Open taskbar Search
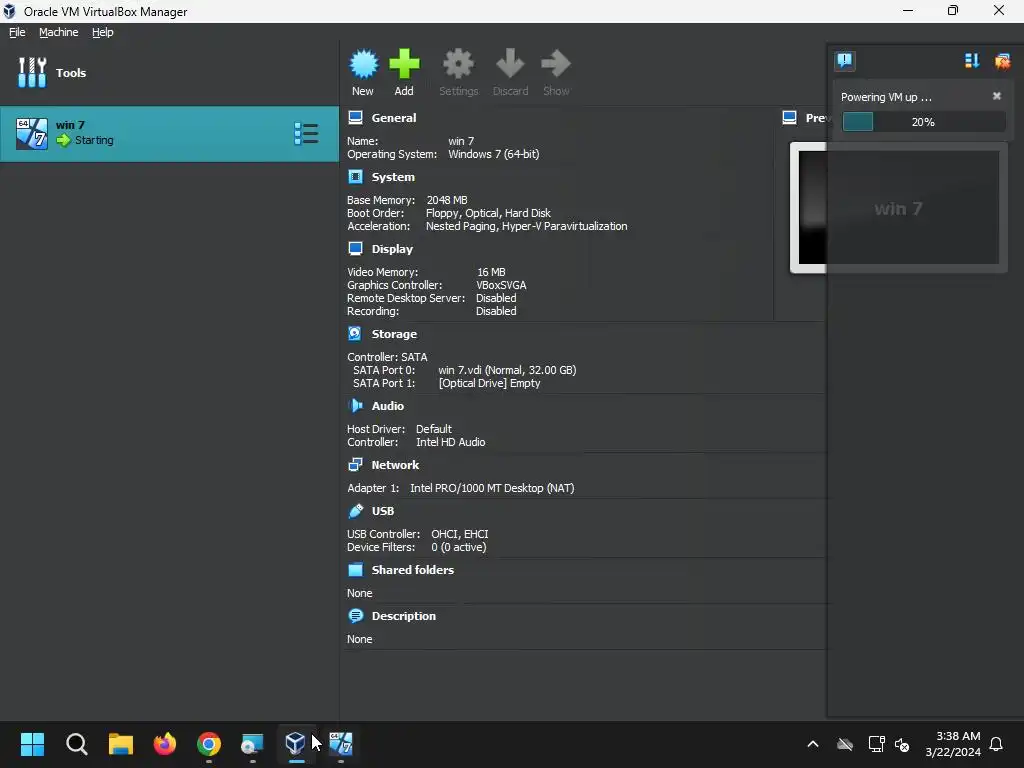Screen dimensions: 1024x768 coord(76,744)
